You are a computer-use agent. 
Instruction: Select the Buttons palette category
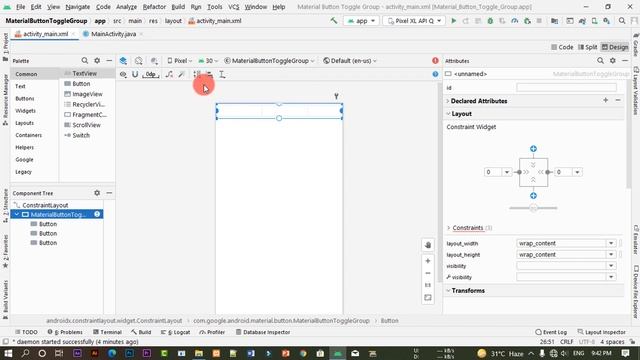tap(24, 98)
